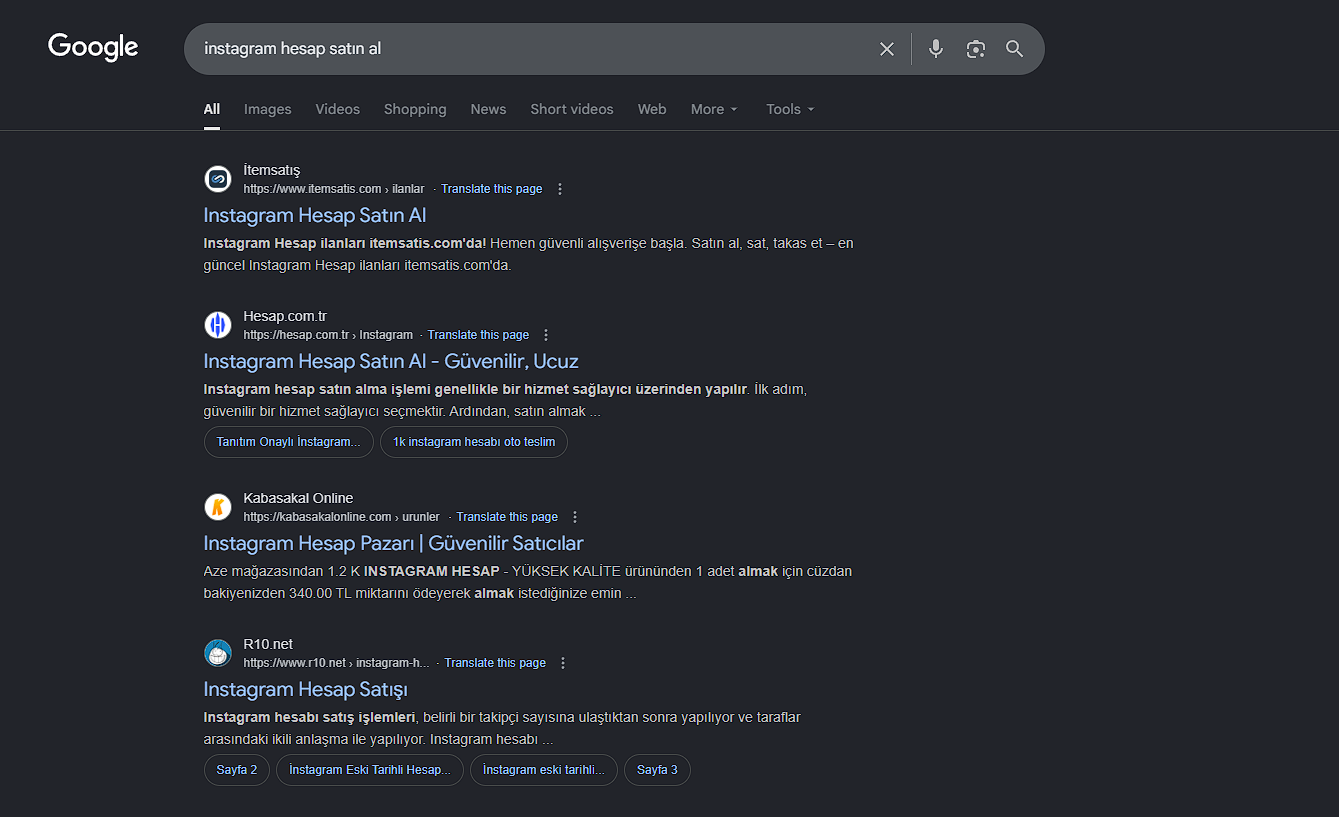This screenshot has height=817, width=1339.
Task: Open more options for the İtemsatış result
Action: [x=560, y=189]
